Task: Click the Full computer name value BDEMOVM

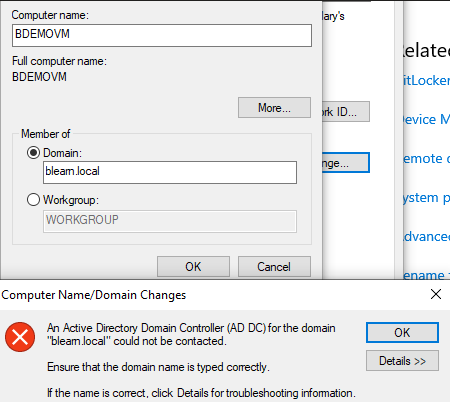Action: [x=39, y=77]
